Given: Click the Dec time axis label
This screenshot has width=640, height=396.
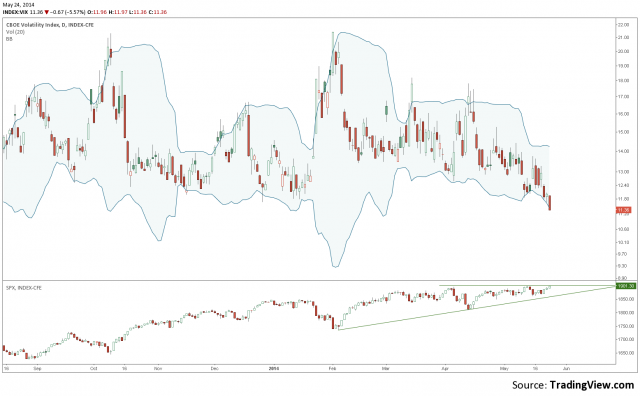Looking at the screenshot, I should [215, 368].
